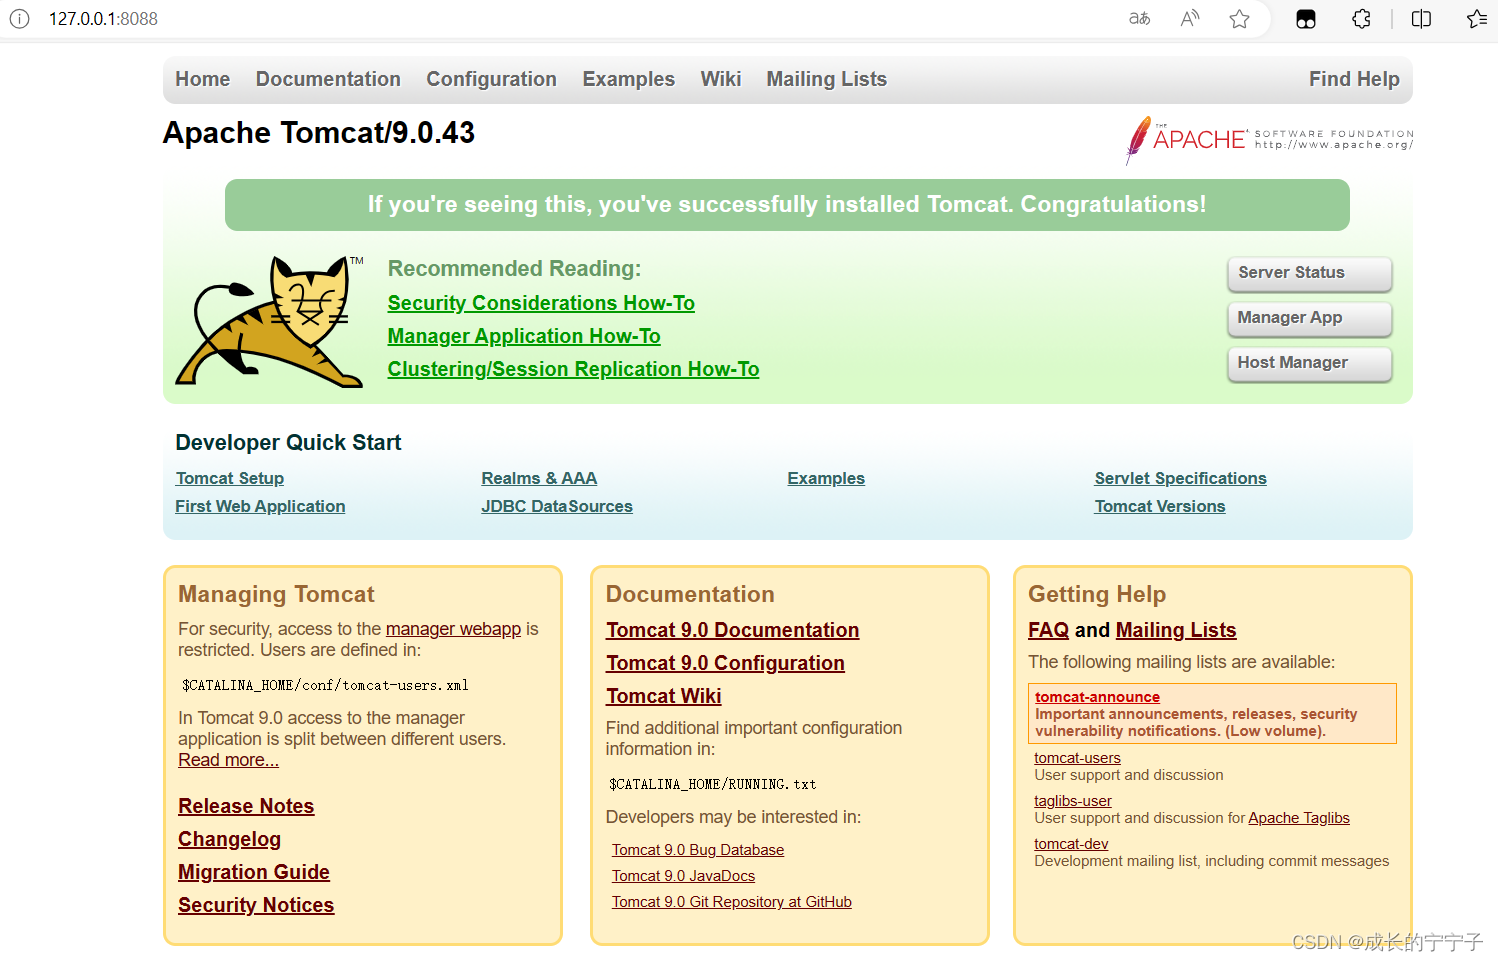Open the Changelog link
This screenshot has height=961, width=1498.
[229, 839]
